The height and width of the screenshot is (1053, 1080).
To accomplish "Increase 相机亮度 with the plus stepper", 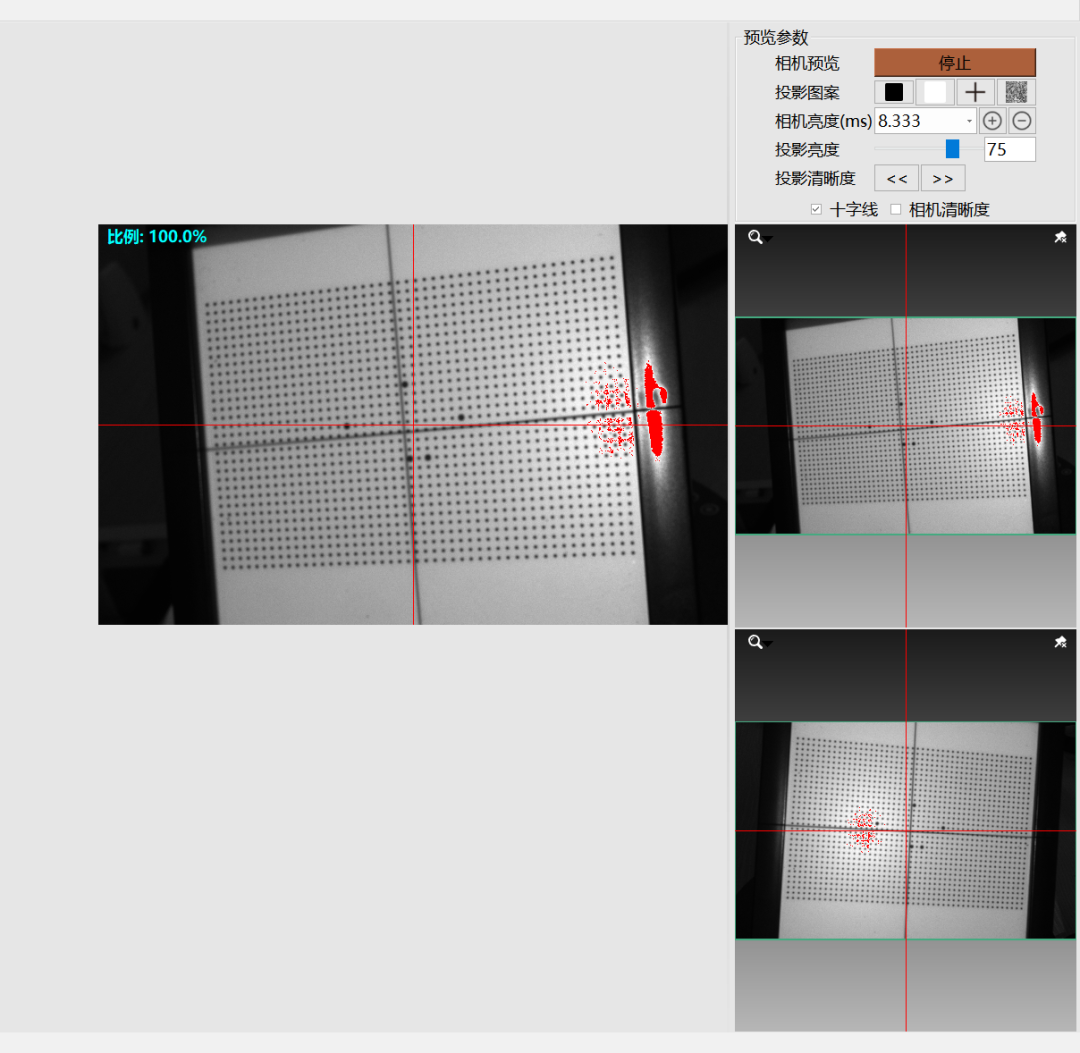I will click(x=992, y=120).
